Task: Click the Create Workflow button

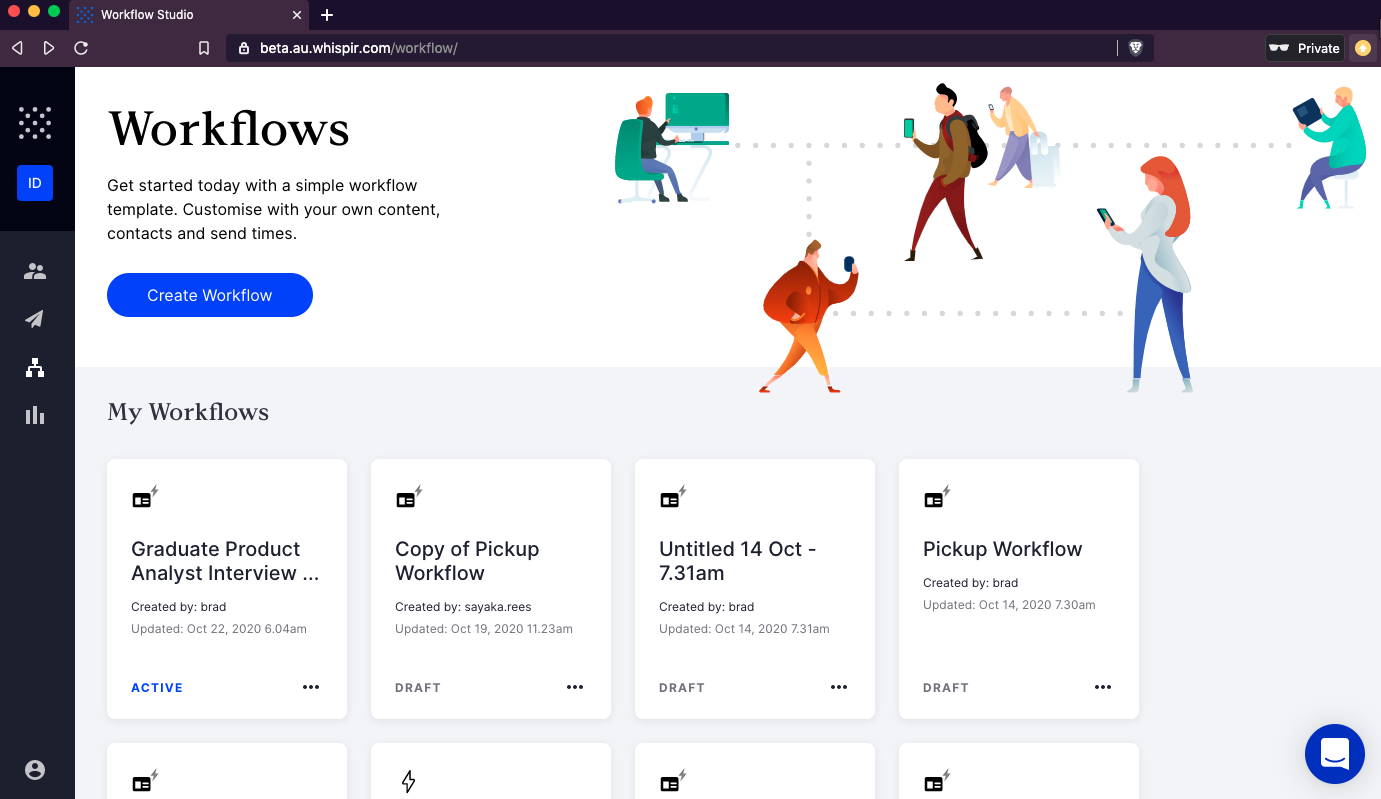Action: [x=210, y=295]
